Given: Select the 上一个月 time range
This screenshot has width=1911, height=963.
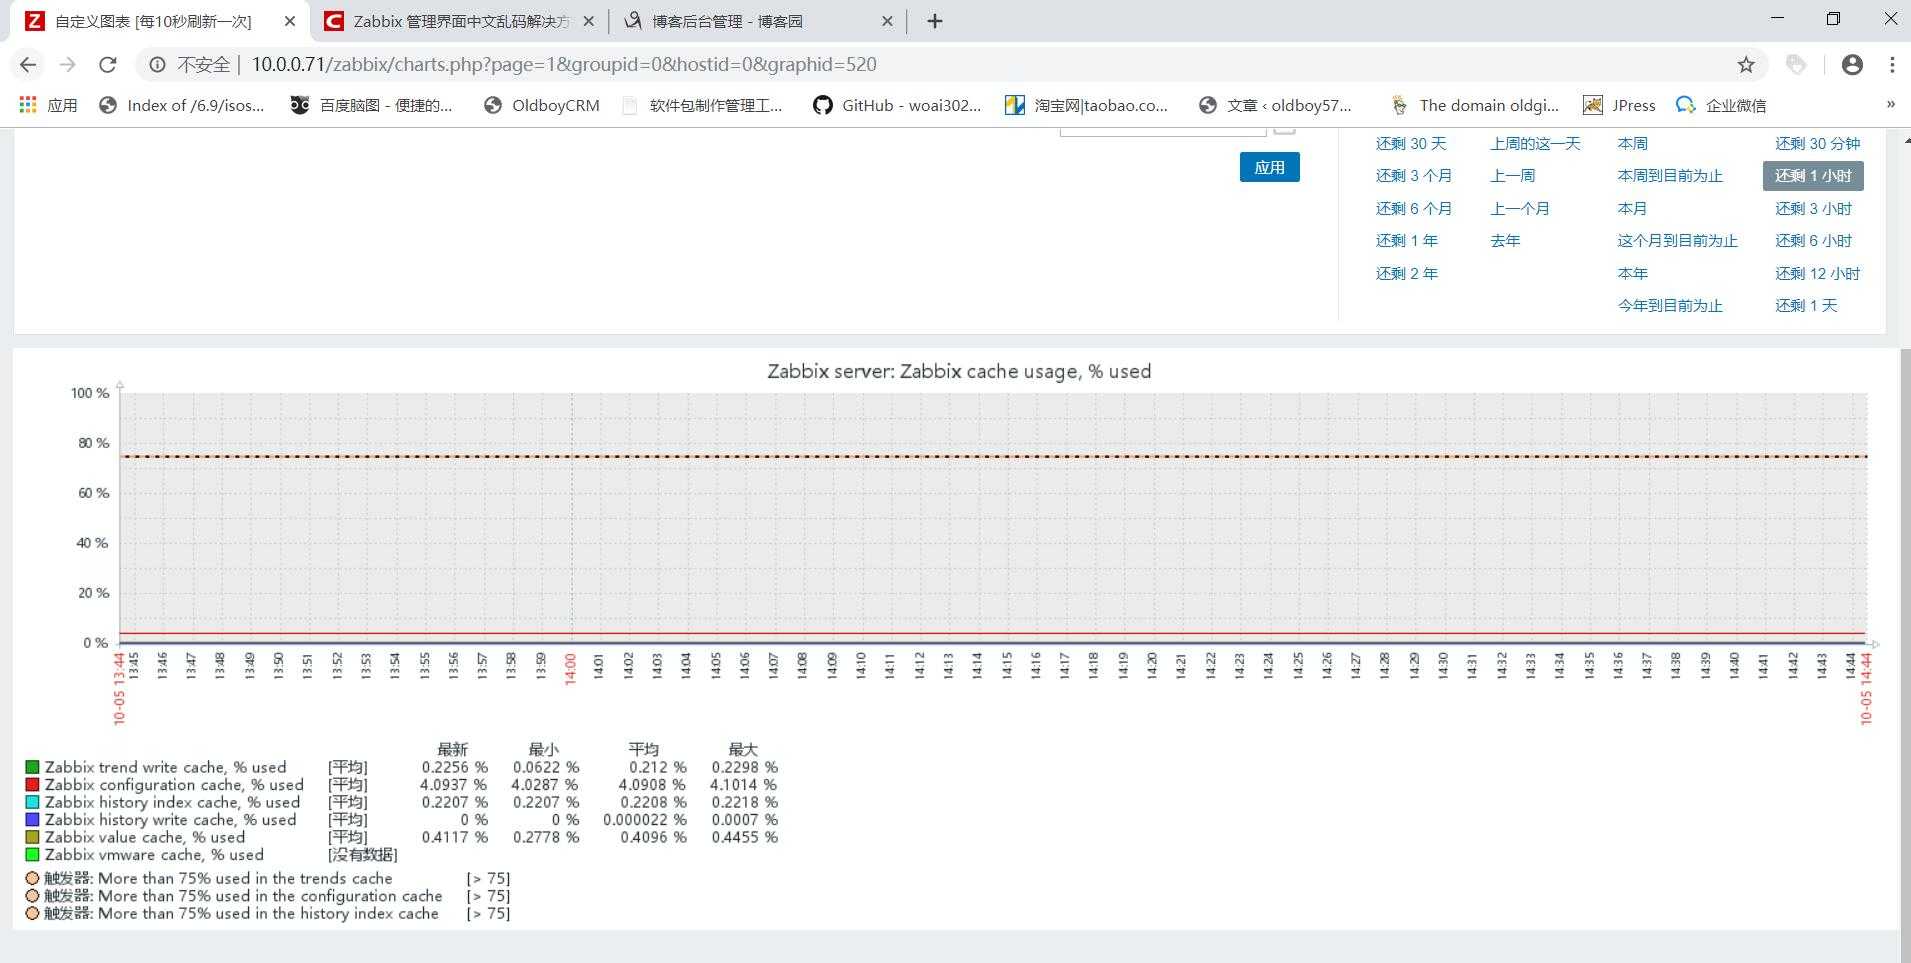Looking at the screenshot, I should (1519, 209).
